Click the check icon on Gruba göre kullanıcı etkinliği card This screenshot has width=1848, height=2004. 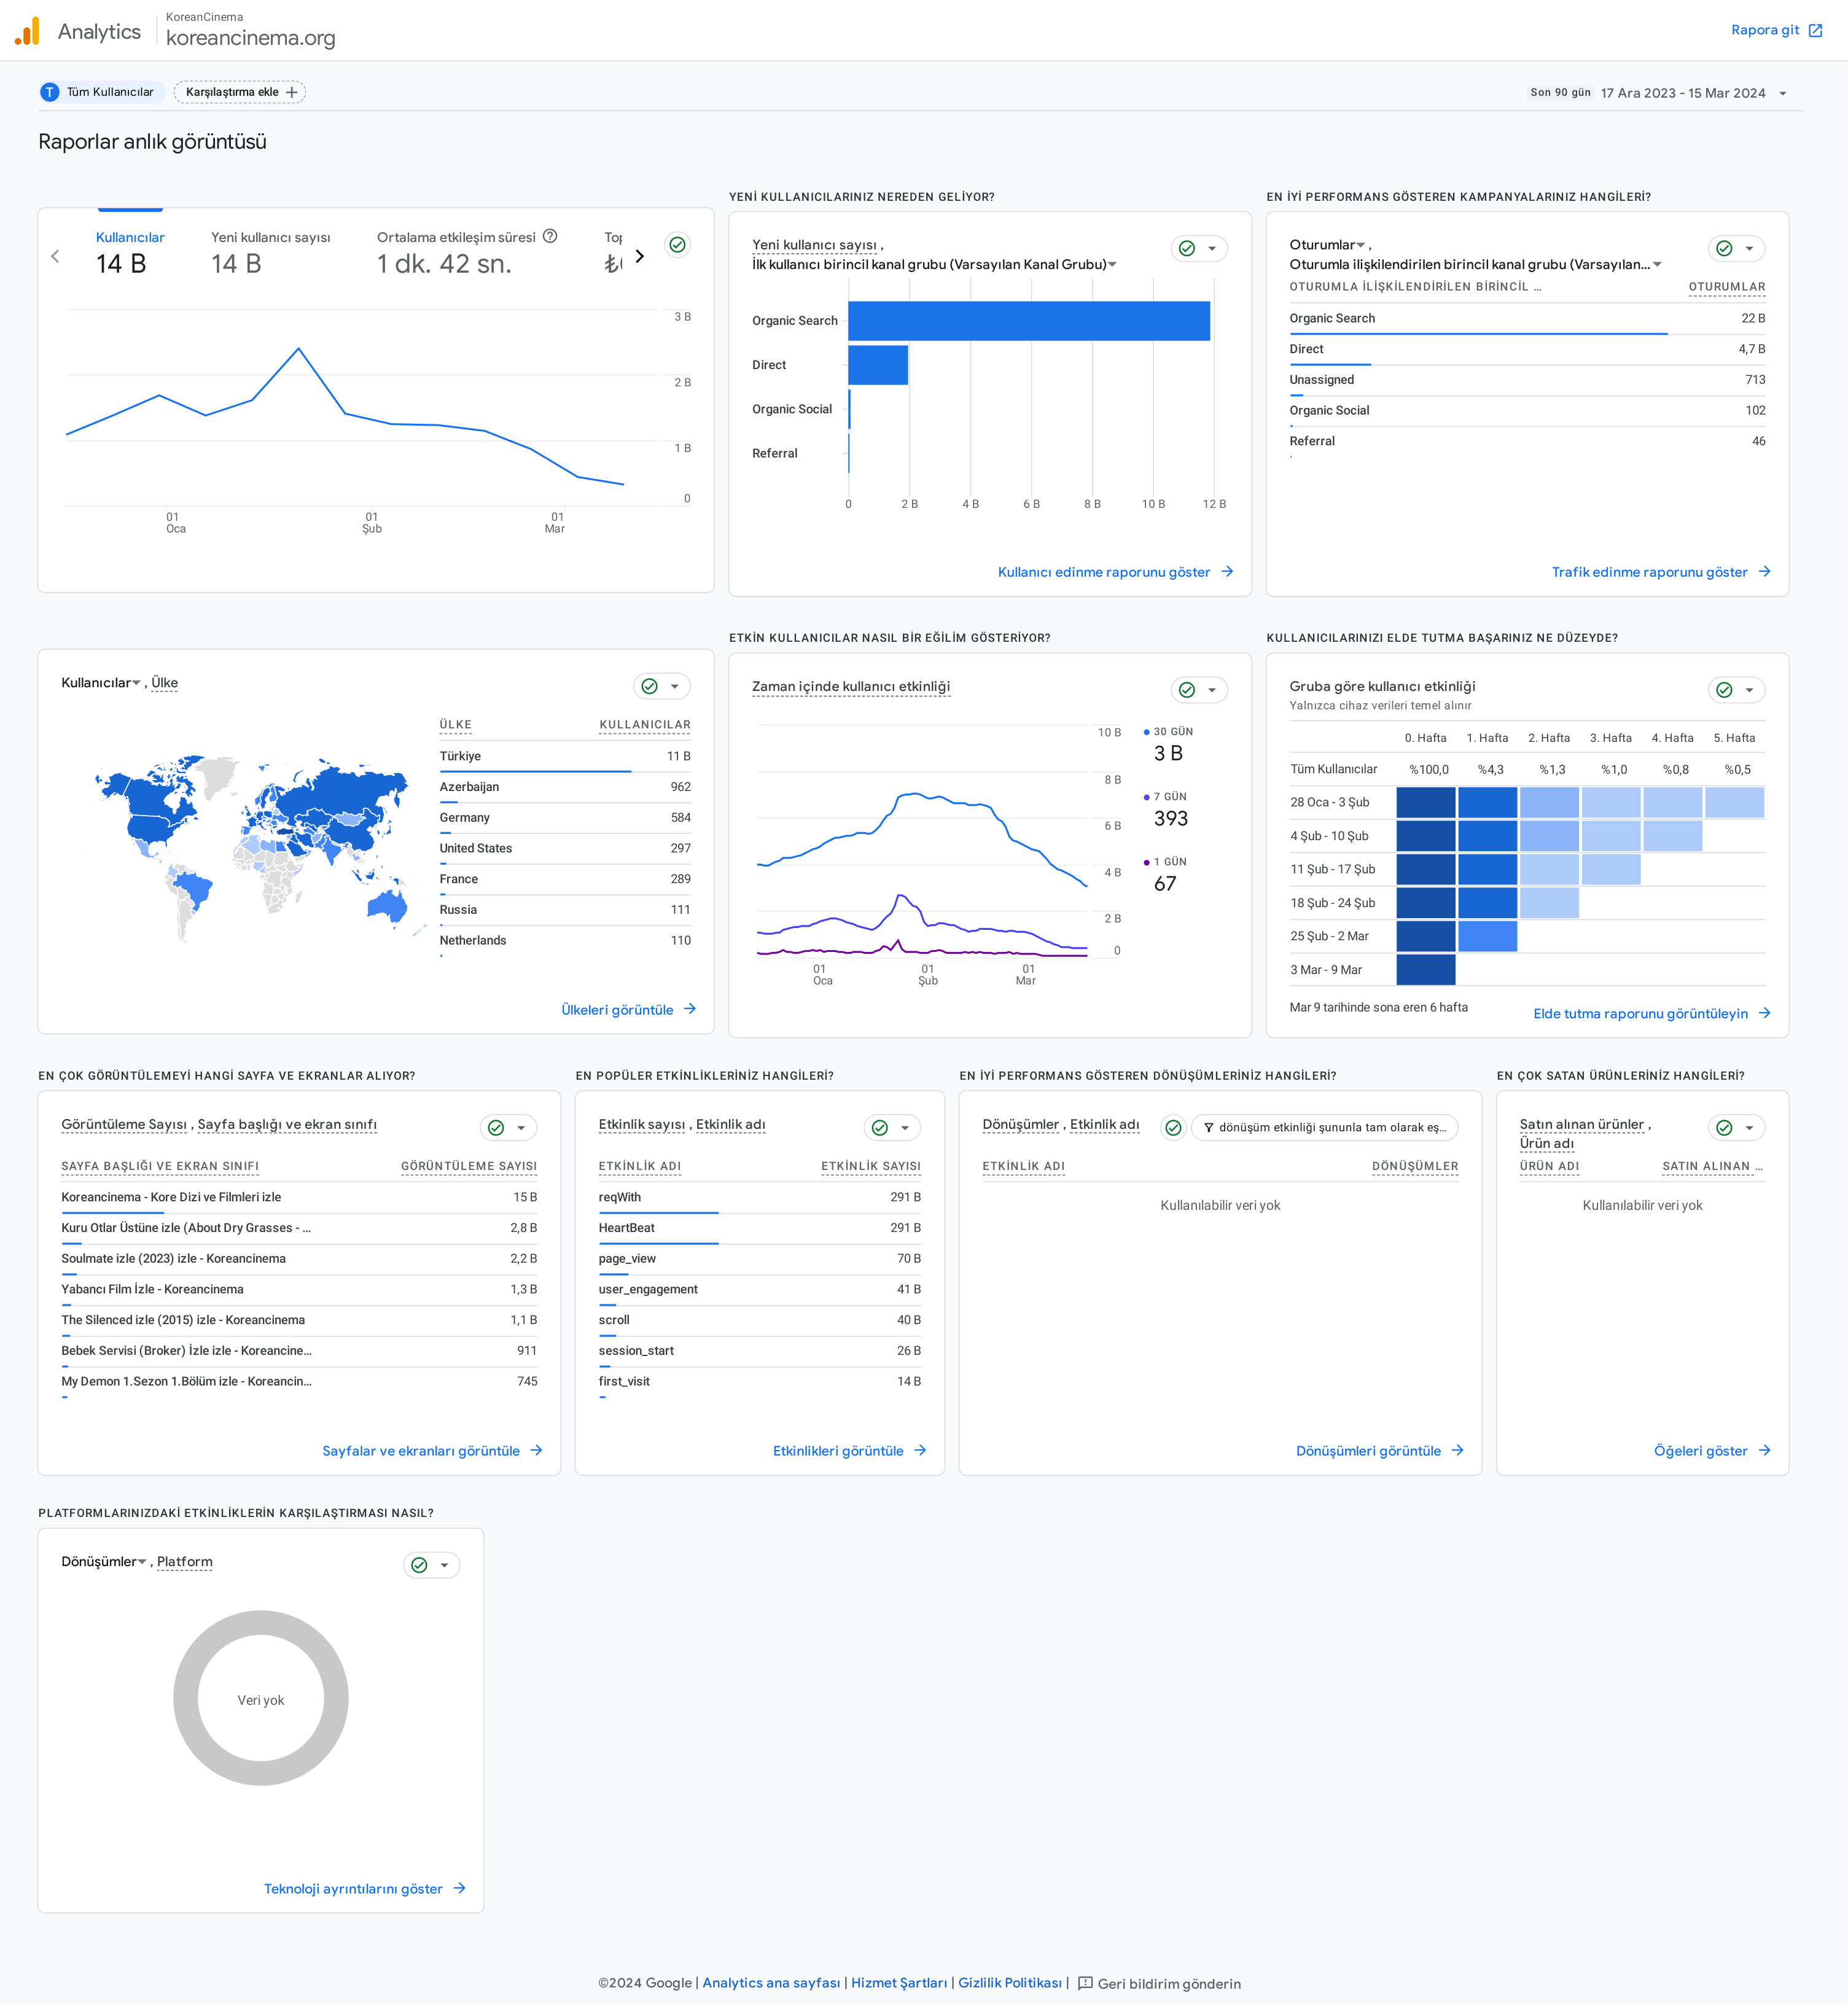click(x=1724, y=690)
